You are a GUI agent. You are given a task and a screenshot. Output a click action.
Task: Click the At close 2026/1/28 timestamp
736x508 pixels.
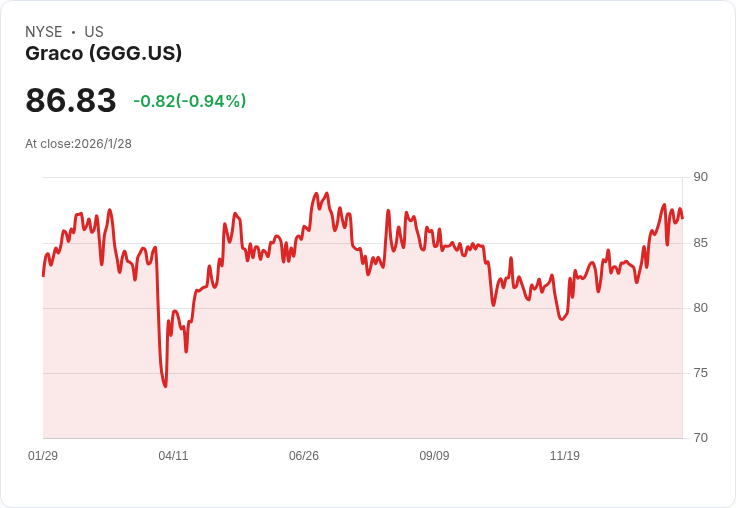pos(79,144)
